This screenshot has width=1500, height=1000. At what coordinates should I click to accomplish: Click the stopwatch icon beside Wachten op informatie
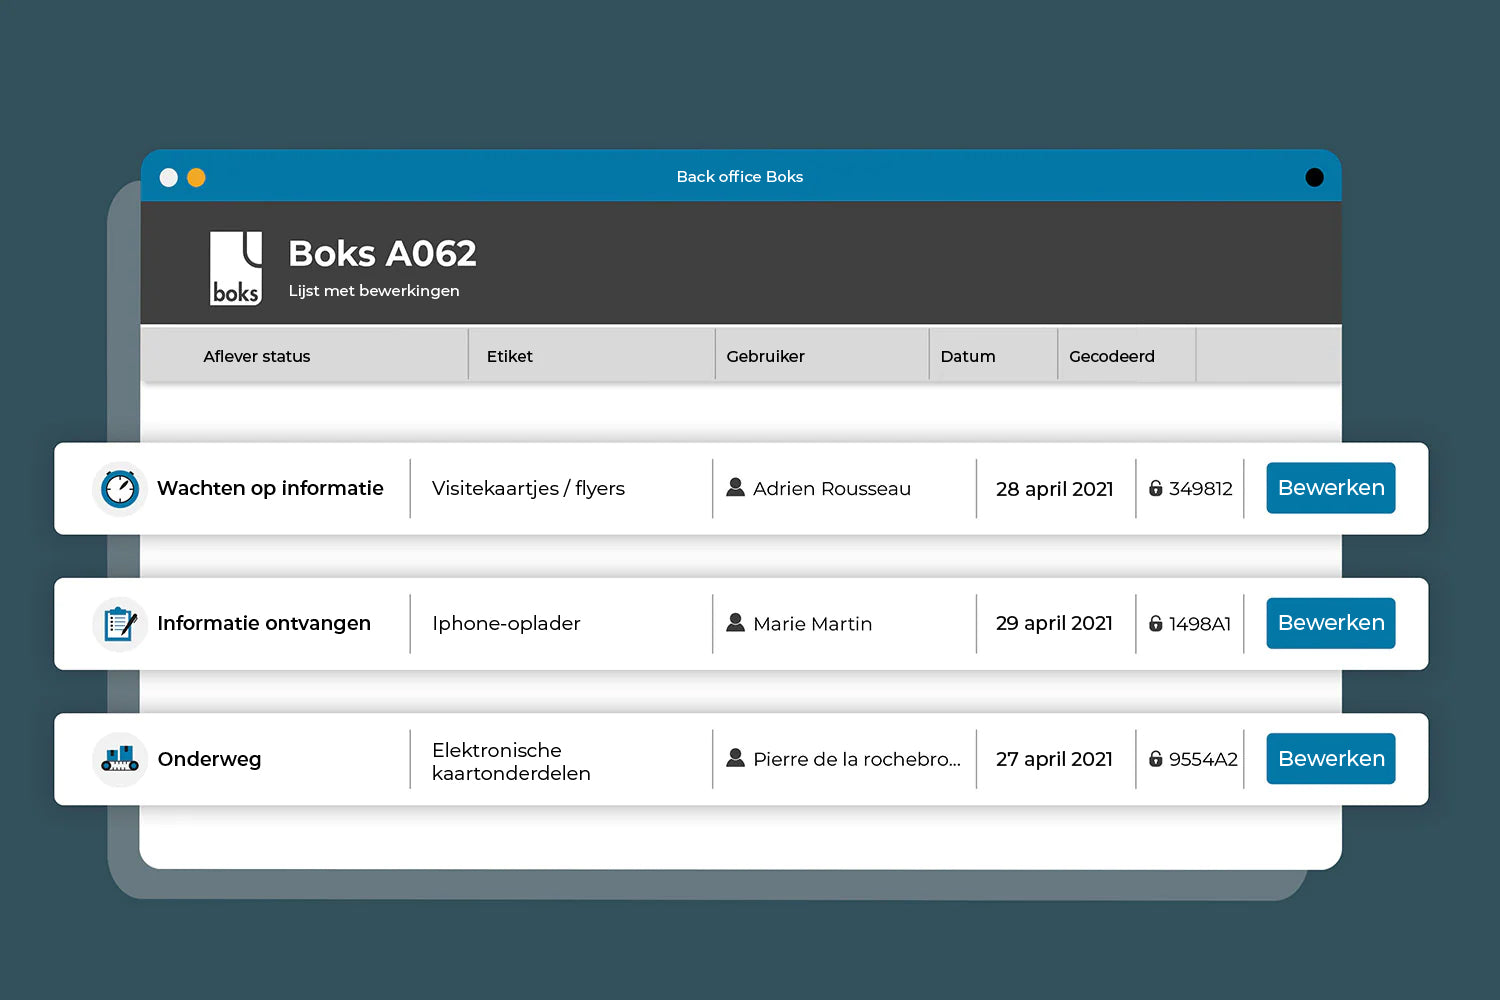coord(120,489)
